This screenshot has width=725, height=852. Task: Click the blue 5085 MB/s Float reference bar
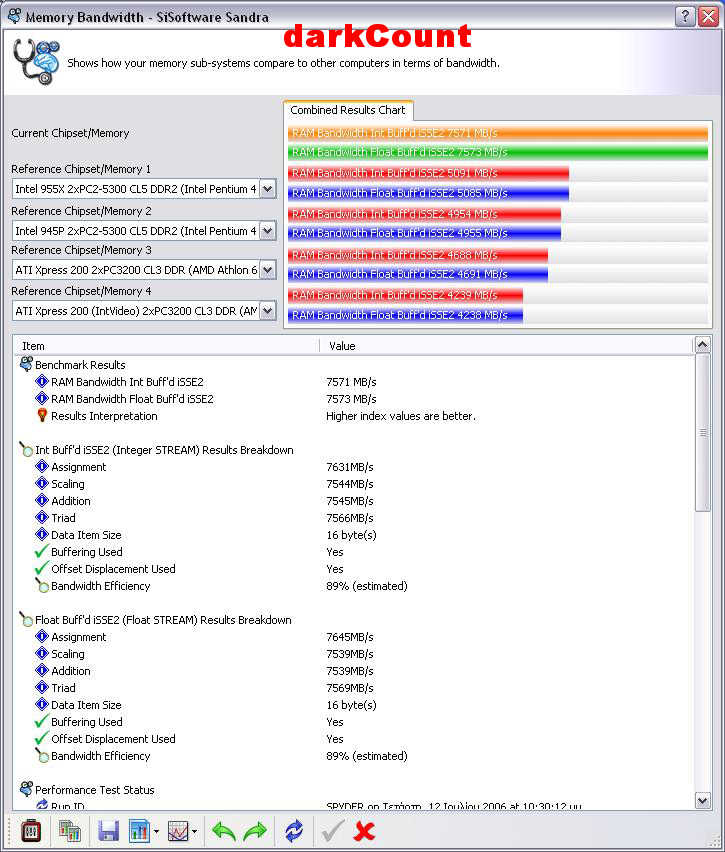[x=428, y=193]
